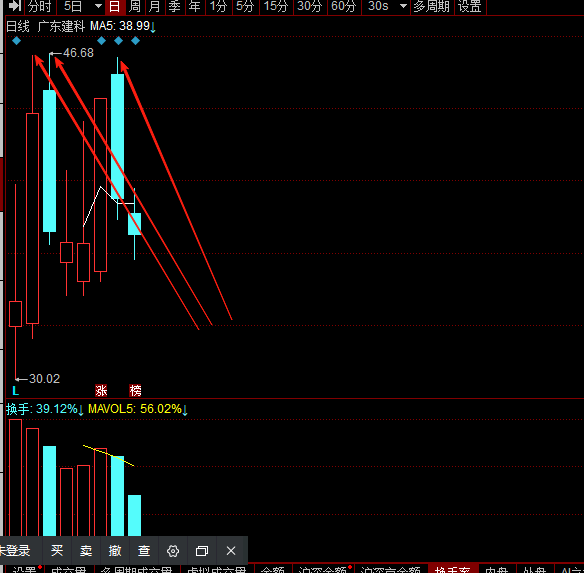Select the 换手率 indicator tab

[452, 569]
